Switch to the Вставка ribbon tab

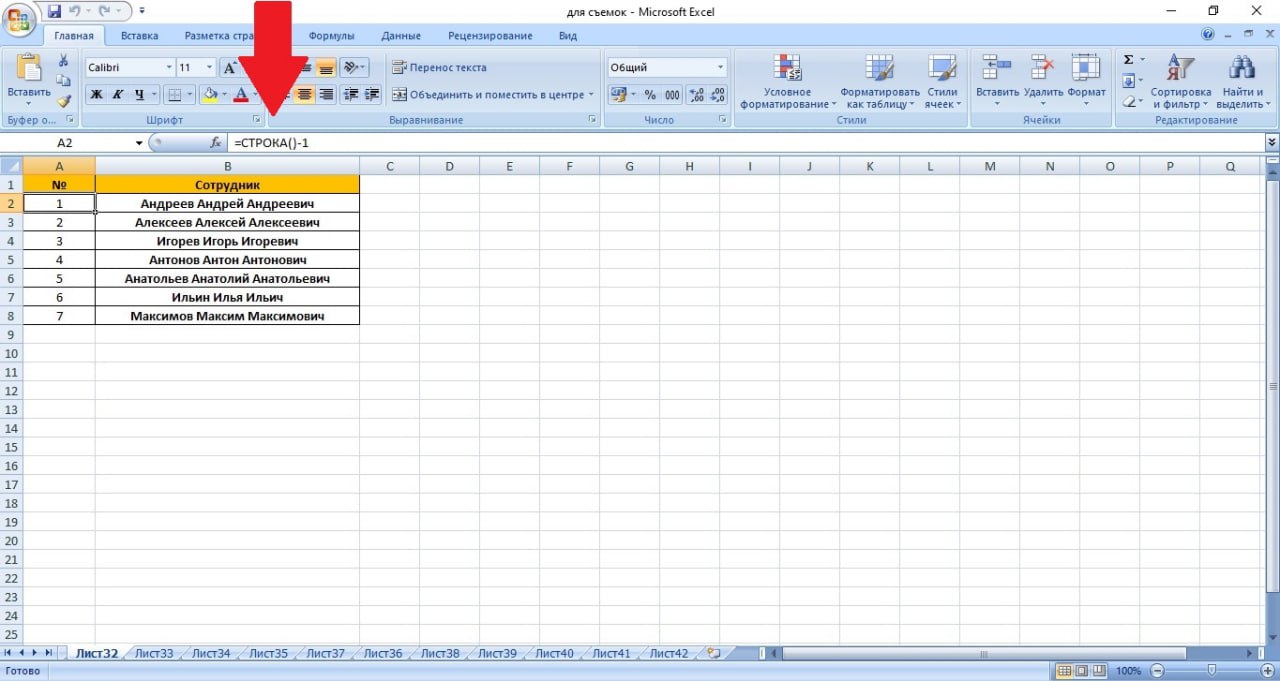tap(139, 36)
